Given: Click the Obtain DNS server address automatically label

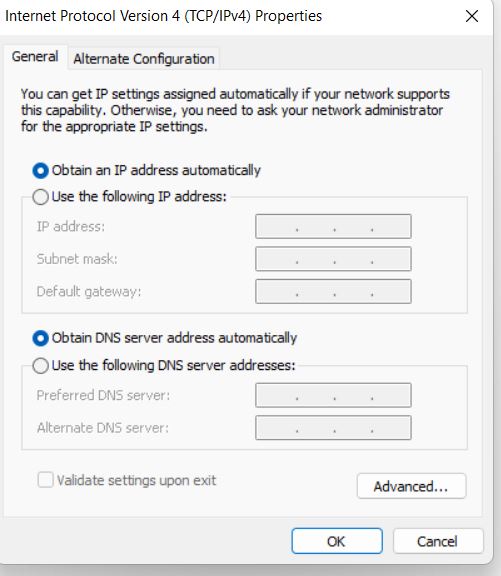Looking at the screenshot, I should tap(174, 338).
